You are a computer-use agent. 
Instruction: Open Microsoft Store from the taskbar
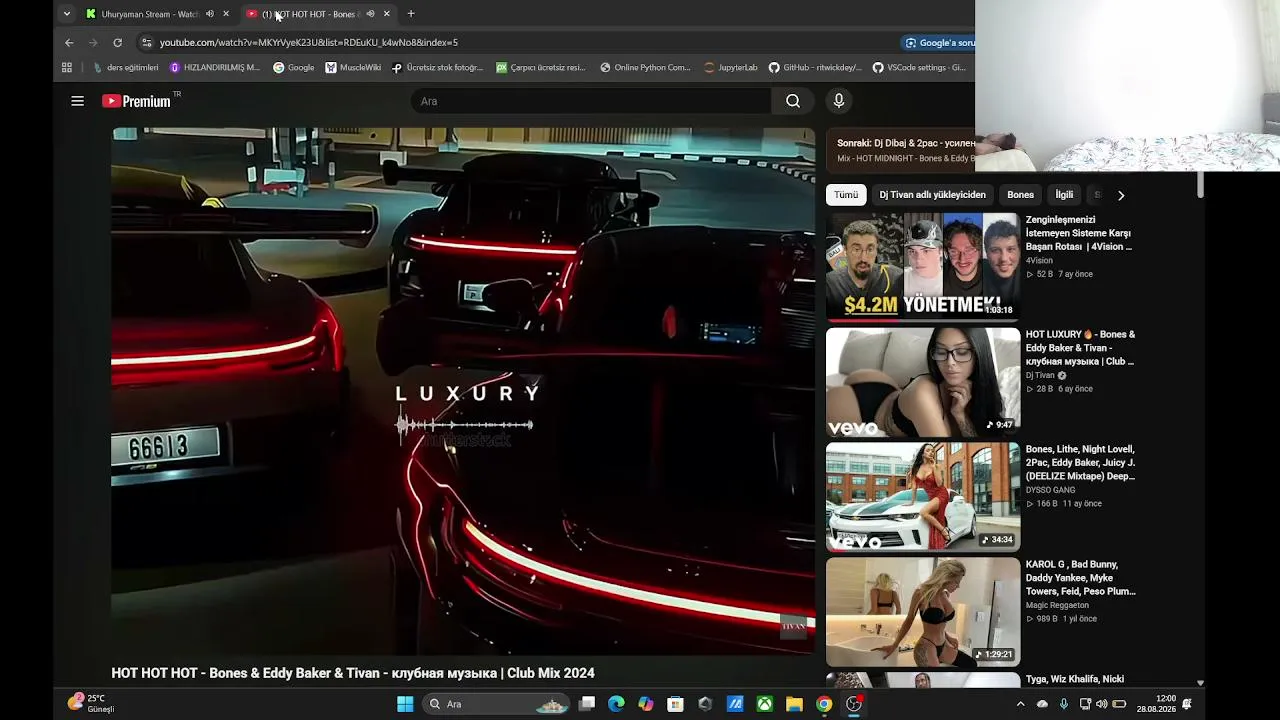pyautogui.click(x=675, y=704)
